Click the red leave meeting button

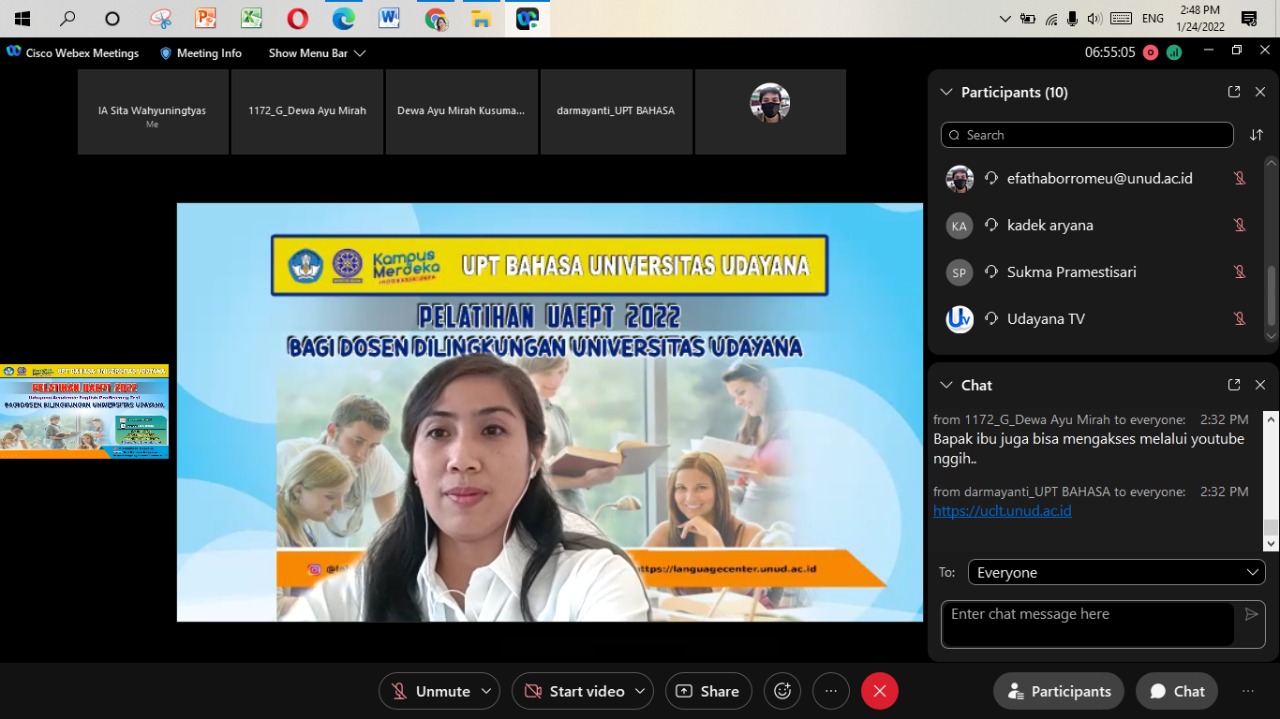tap(880, 691)
